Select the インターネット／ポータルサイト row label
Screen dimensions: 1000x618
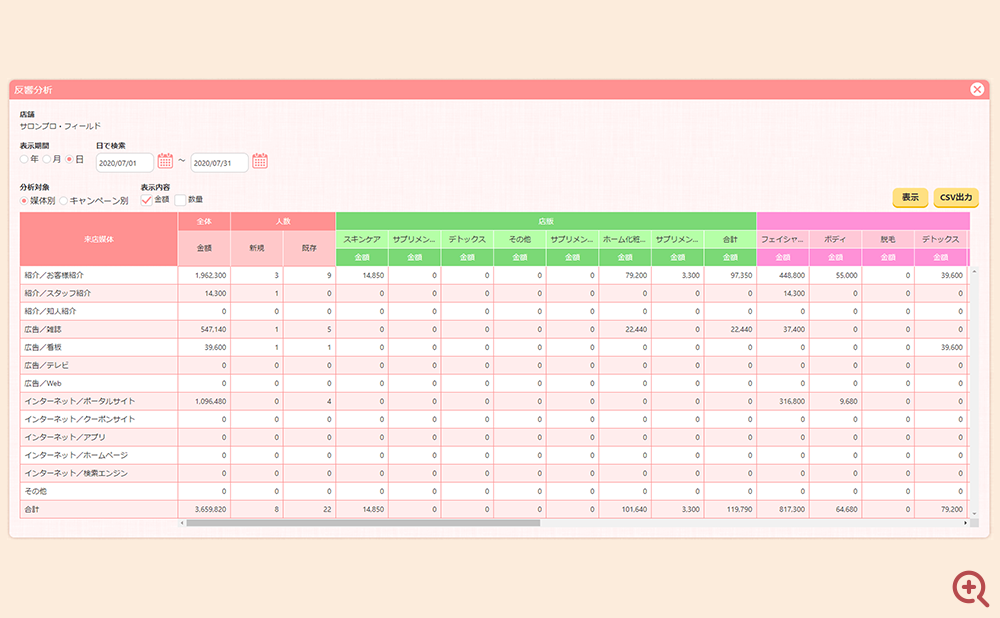(80, 401)
